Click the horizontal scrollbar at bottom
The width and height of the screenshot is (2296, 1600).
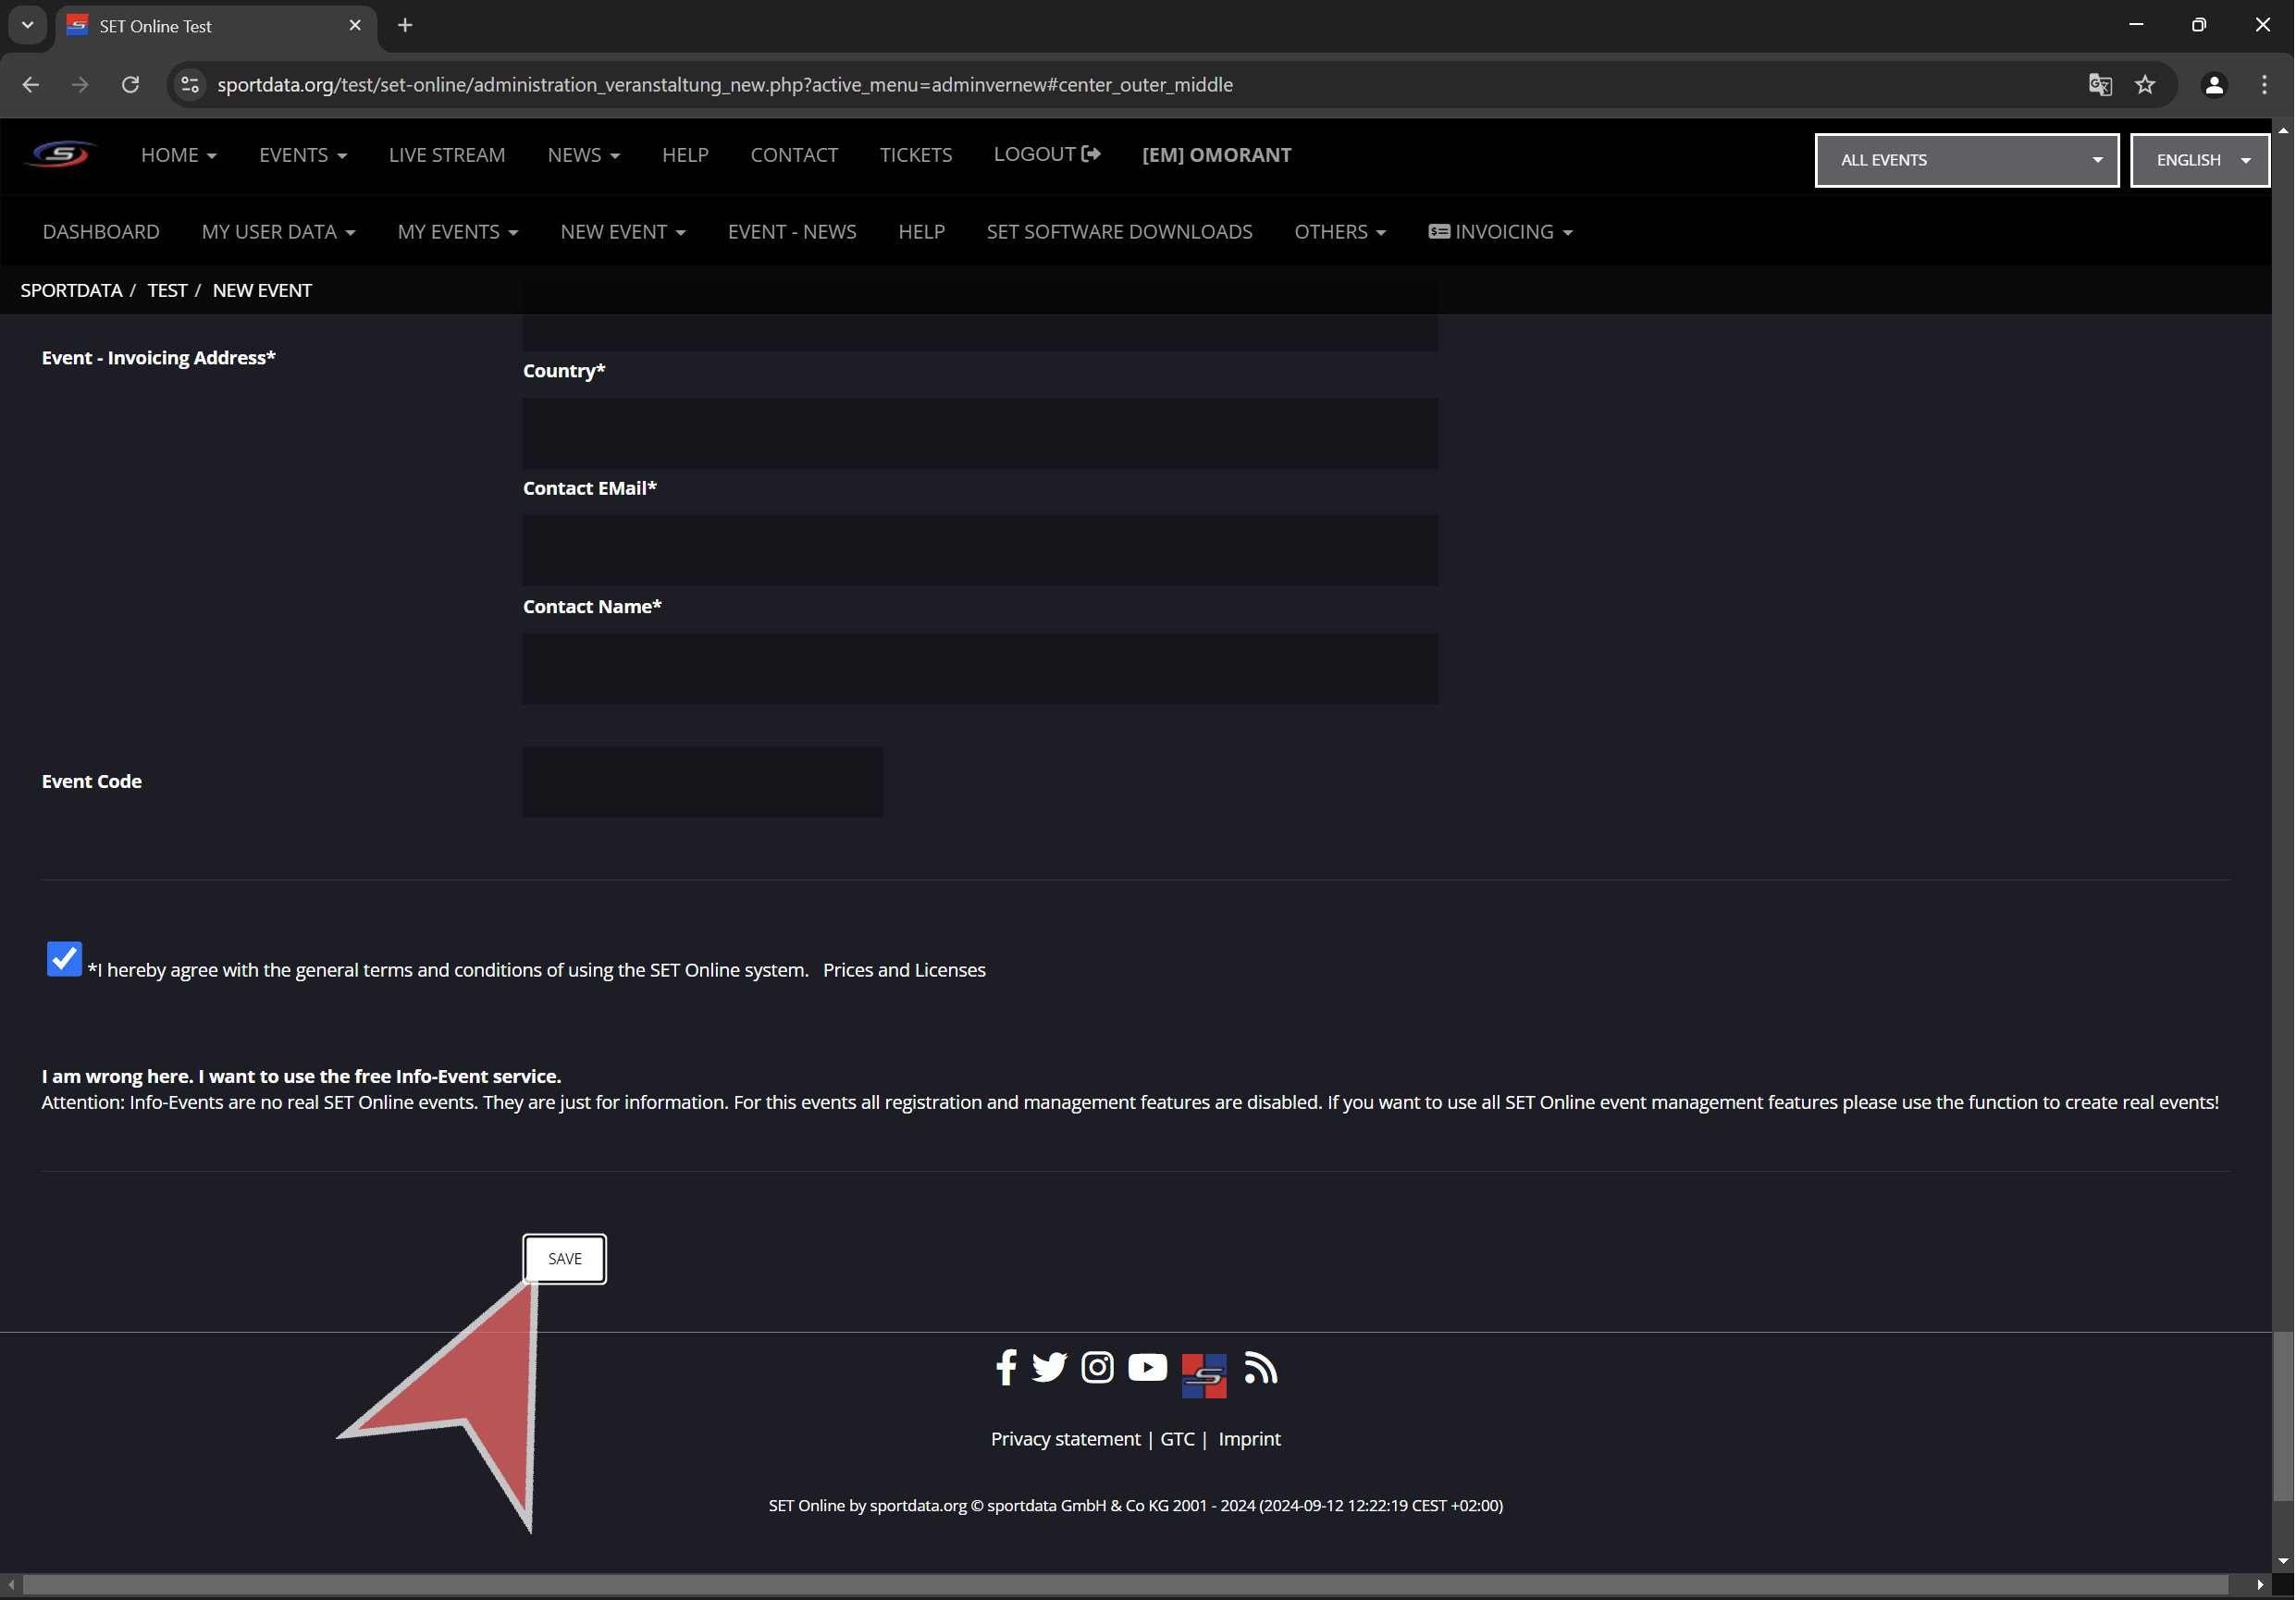[x=1124, y=1585]
